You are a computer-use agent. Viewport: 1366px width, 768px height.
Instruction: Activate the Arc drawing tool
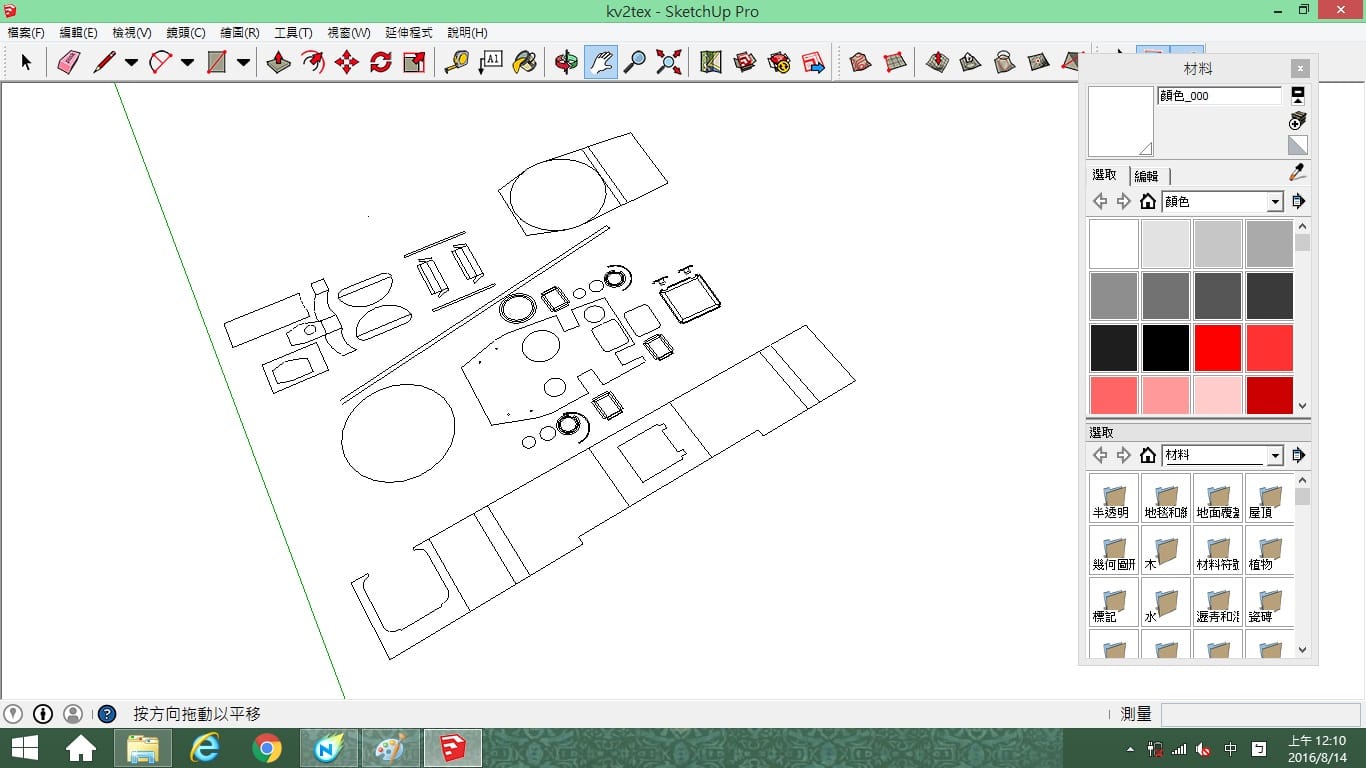pyautogui.click(x=160, y=62)
